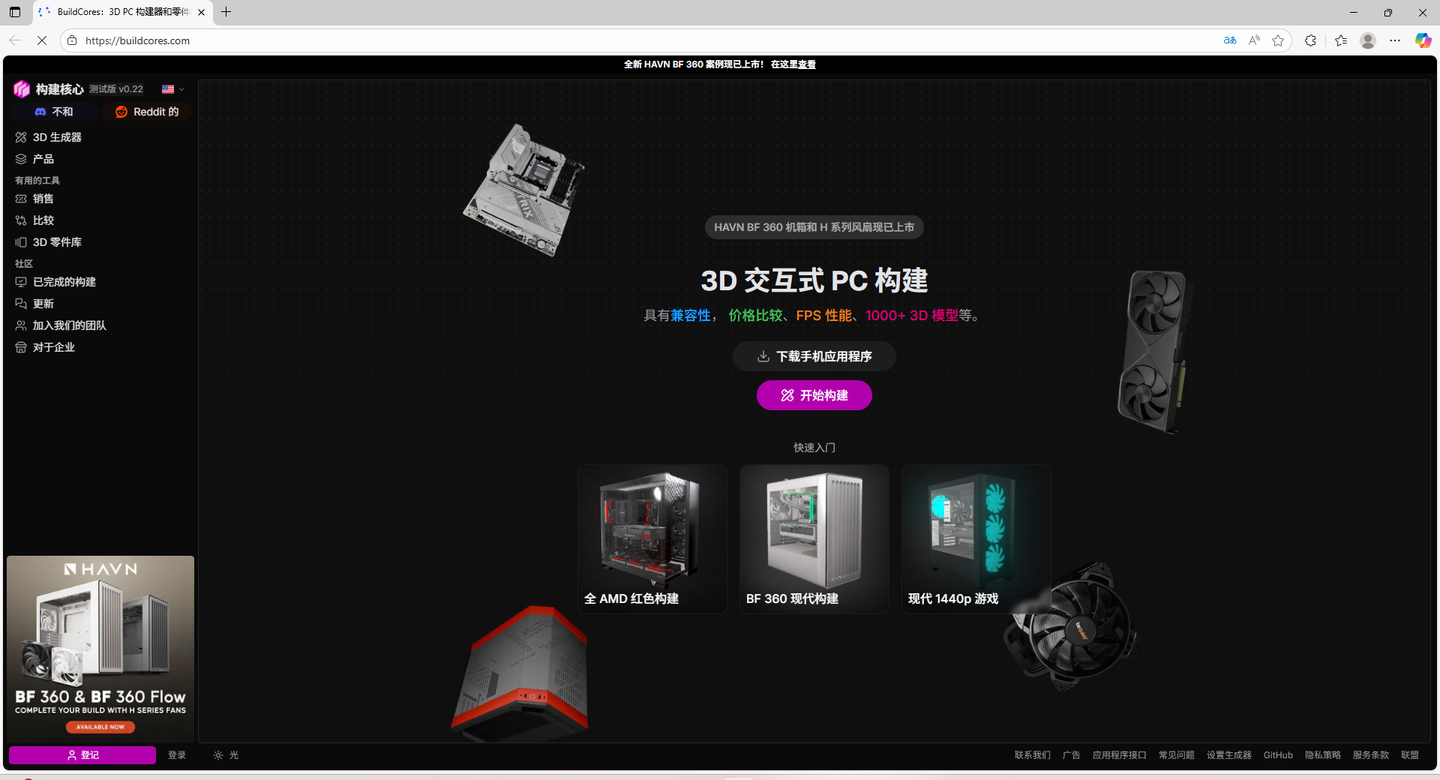Screen dimensions: 1440x780
Task: Click the HAVN BF 360 advertisement
Action: point(100,649)
